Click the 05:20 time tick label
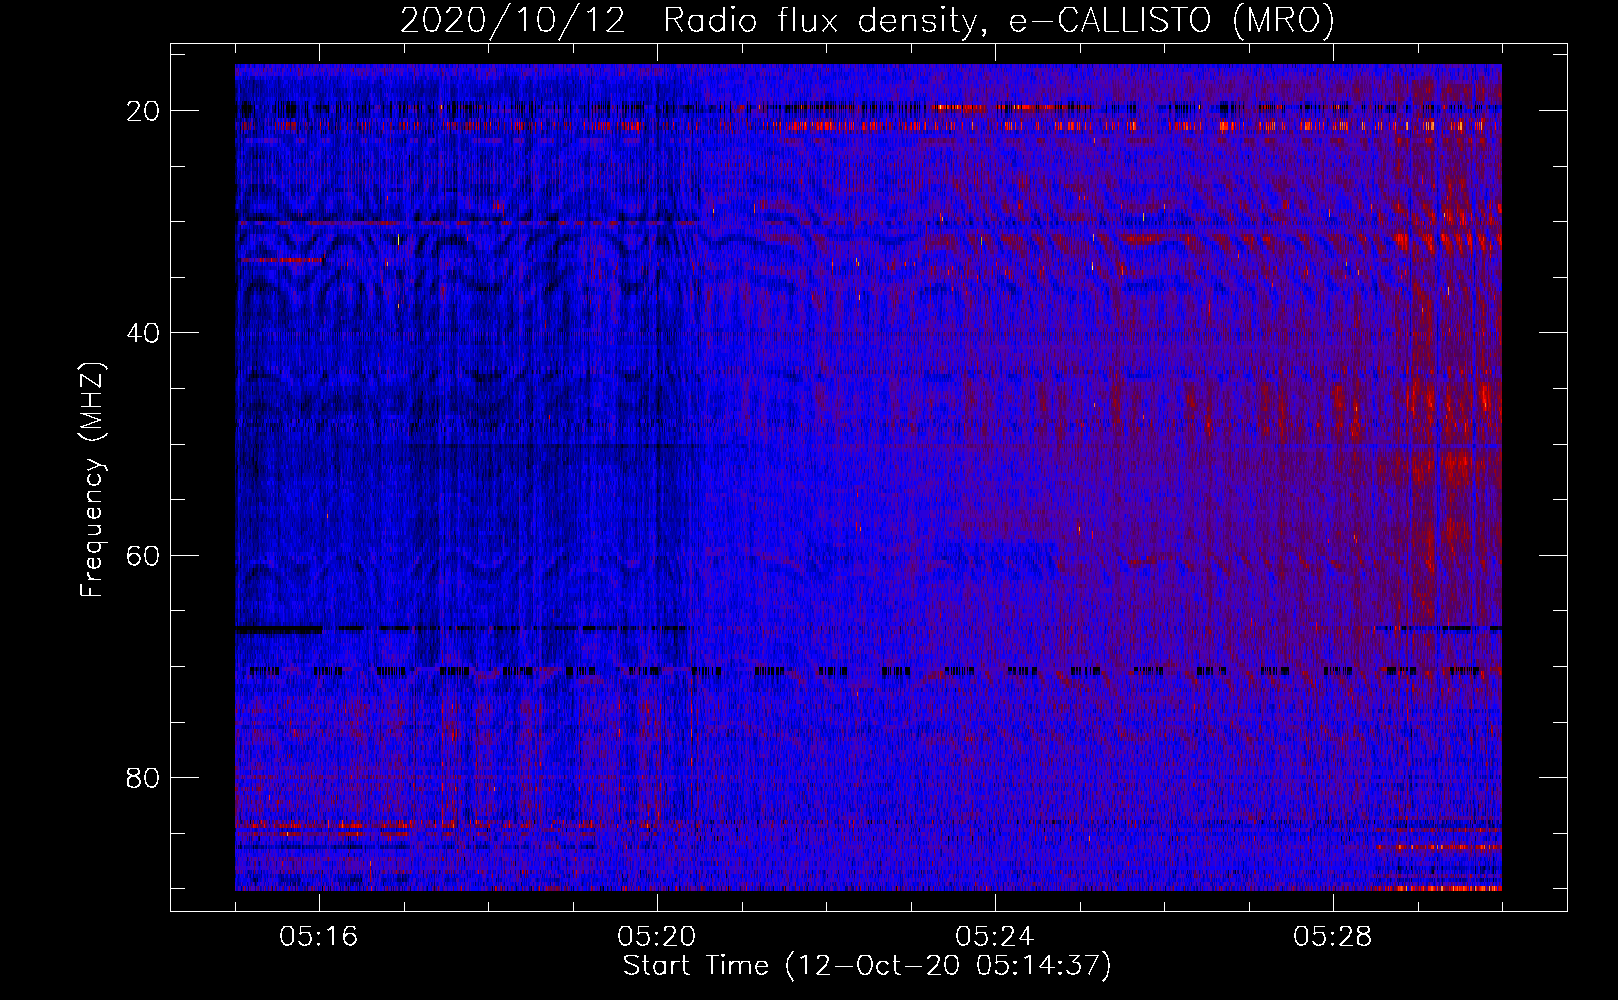The height and width of the screenshot is (1000, 1618). (x=657, y=937)
